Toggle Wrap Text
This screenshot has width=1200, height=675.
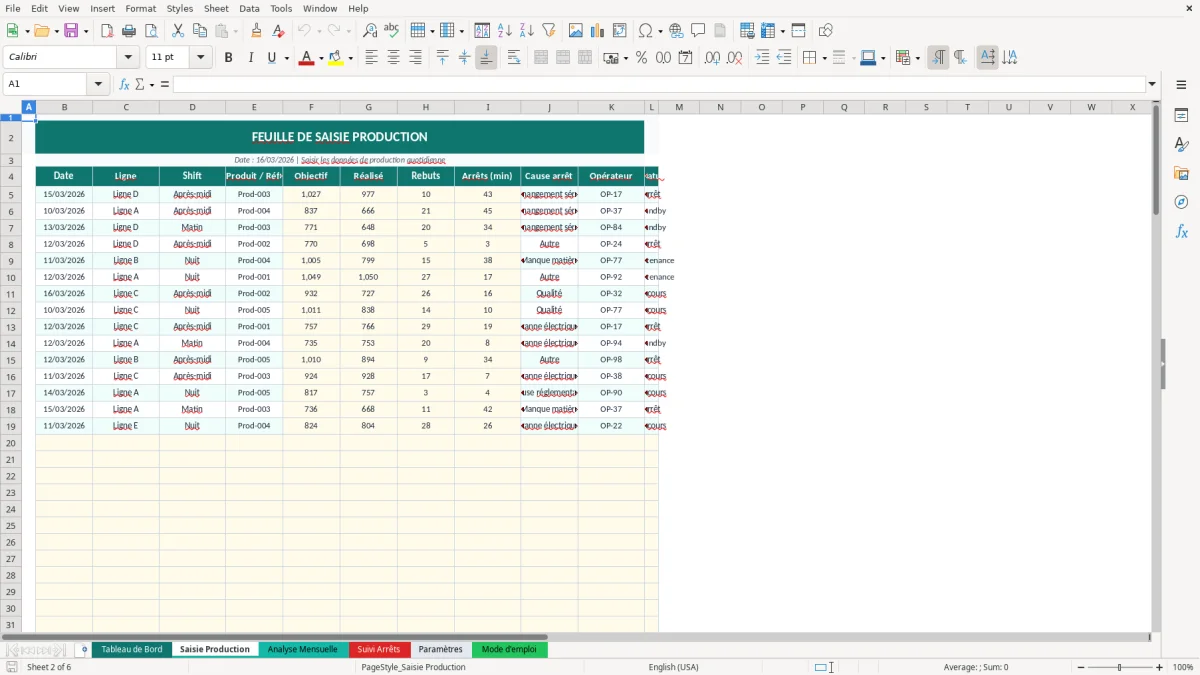pyautogui.click(x=514, y=58)
